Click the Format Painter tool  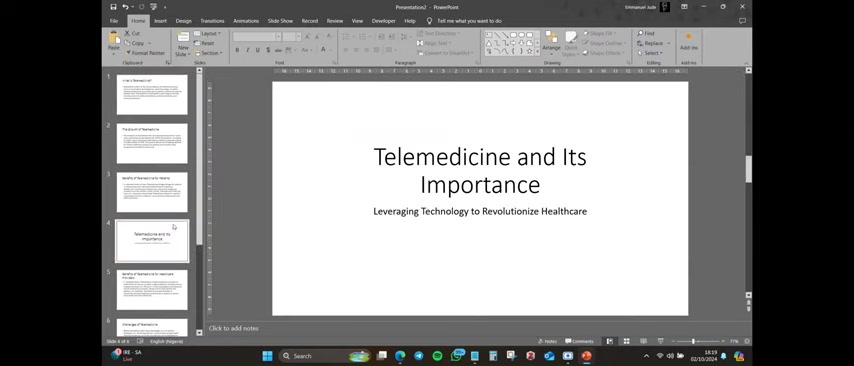[145, 53]
